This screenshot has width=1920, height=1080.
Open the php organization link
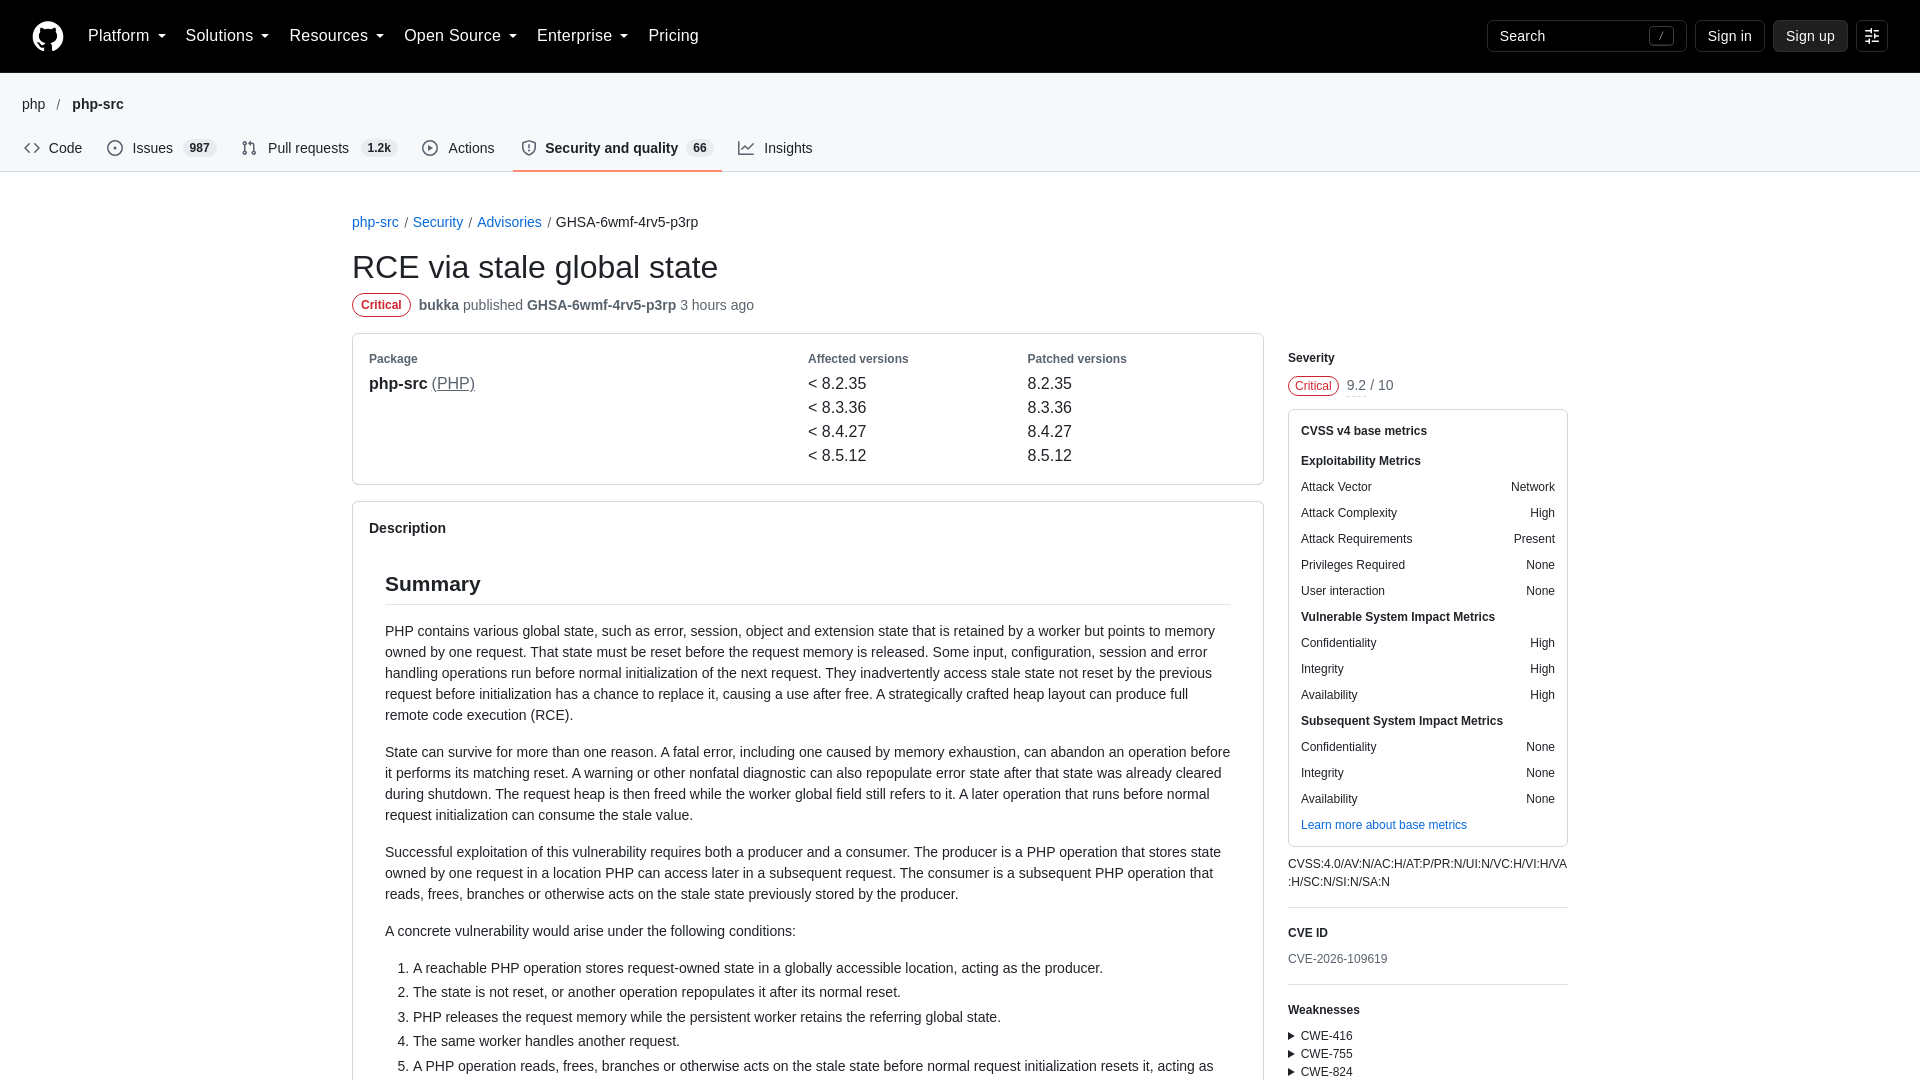tap(33, 104)
